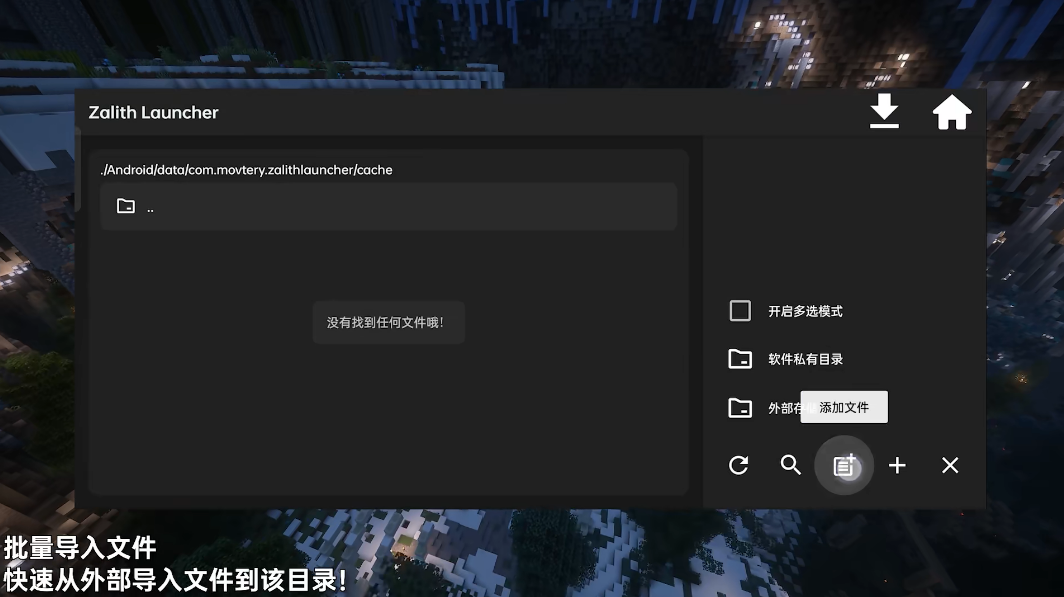
Task: Click the folder icon on the parent directory row
Action: 126,206
